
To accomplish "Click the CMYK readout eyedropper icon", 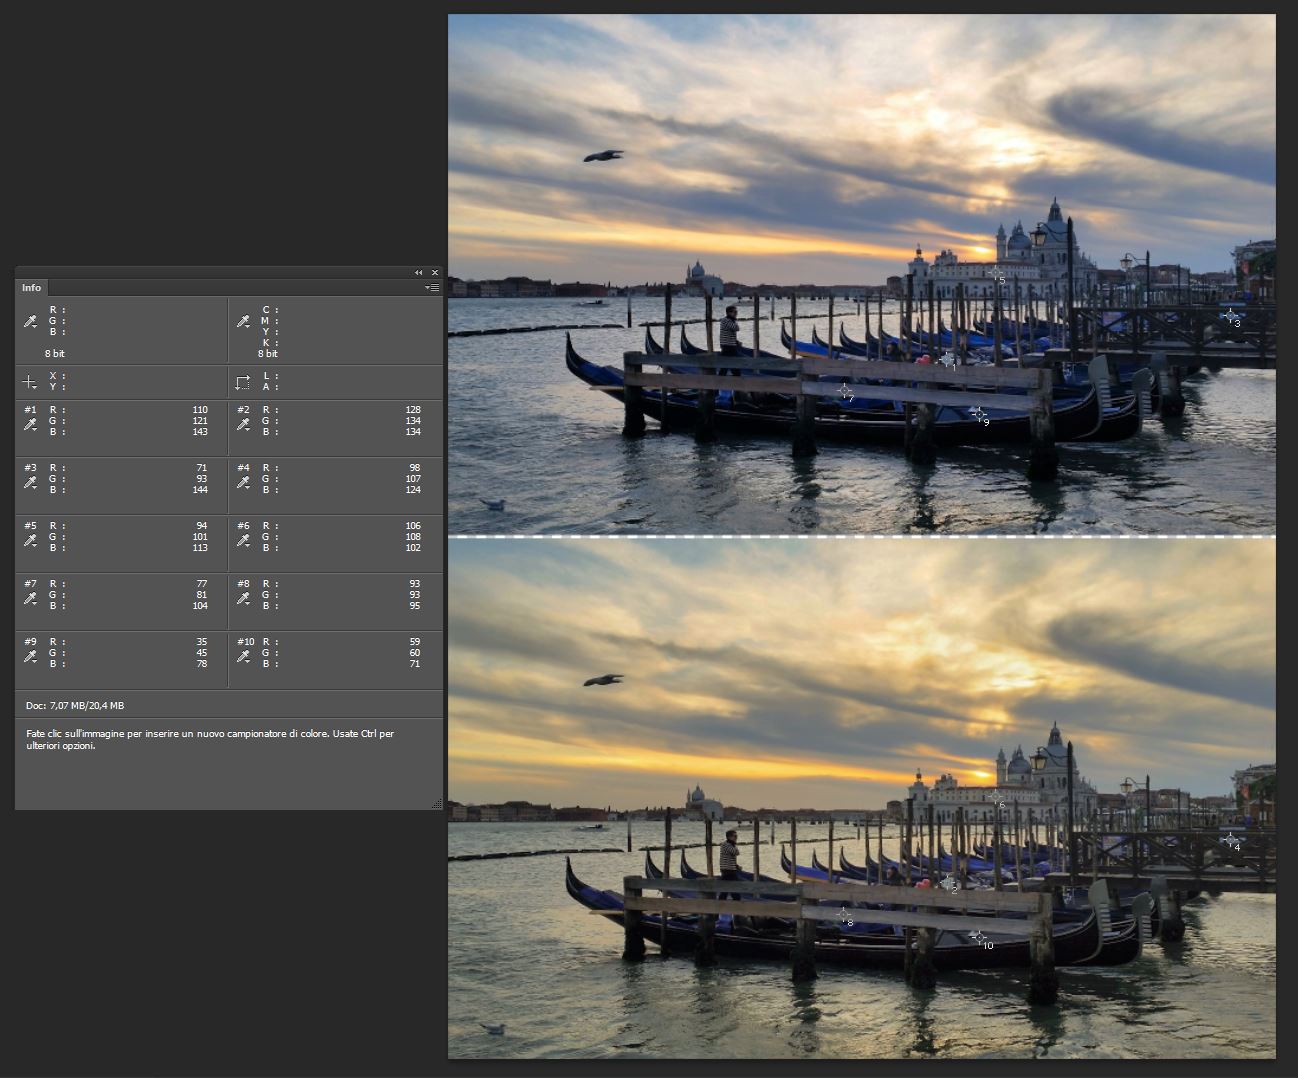I will [x=243, y=322].
